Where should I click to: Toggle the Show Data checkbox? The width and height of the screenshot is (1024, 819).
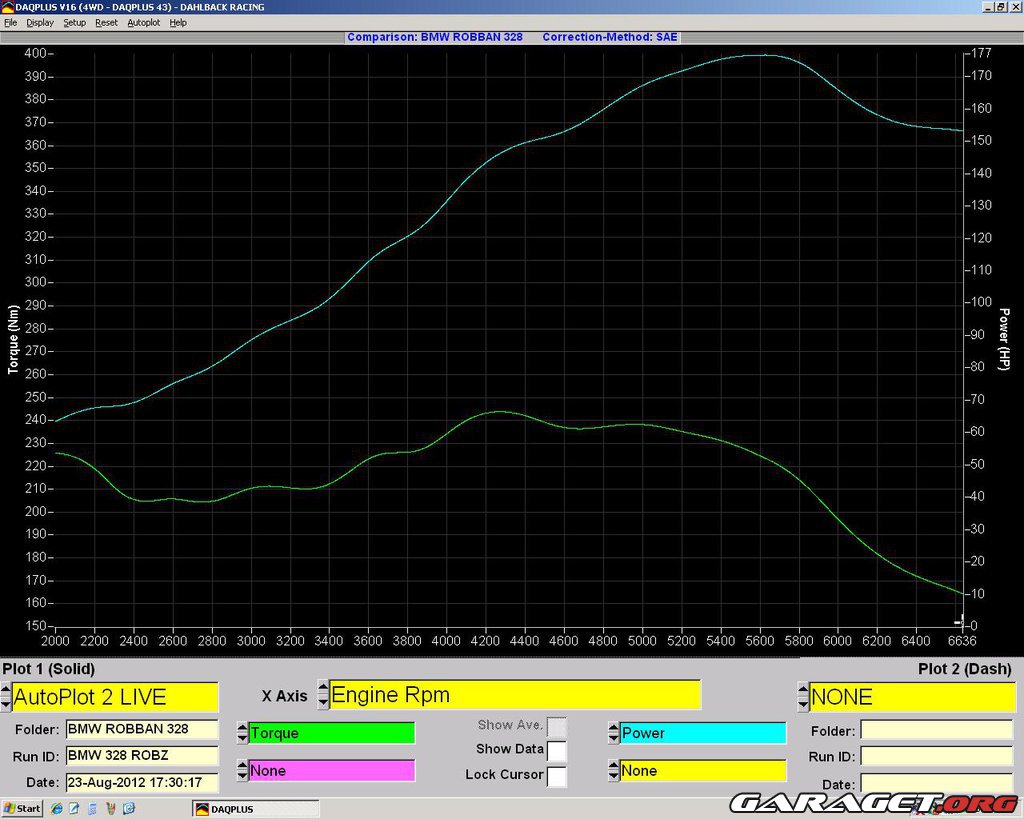point(556,750)
